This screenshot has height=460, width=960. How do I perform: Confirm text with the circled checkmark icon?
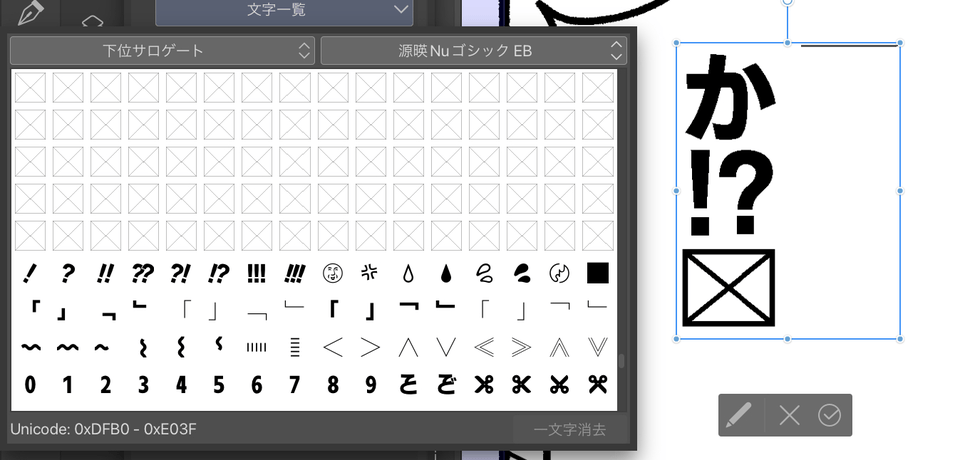click(x=829, y=415)
